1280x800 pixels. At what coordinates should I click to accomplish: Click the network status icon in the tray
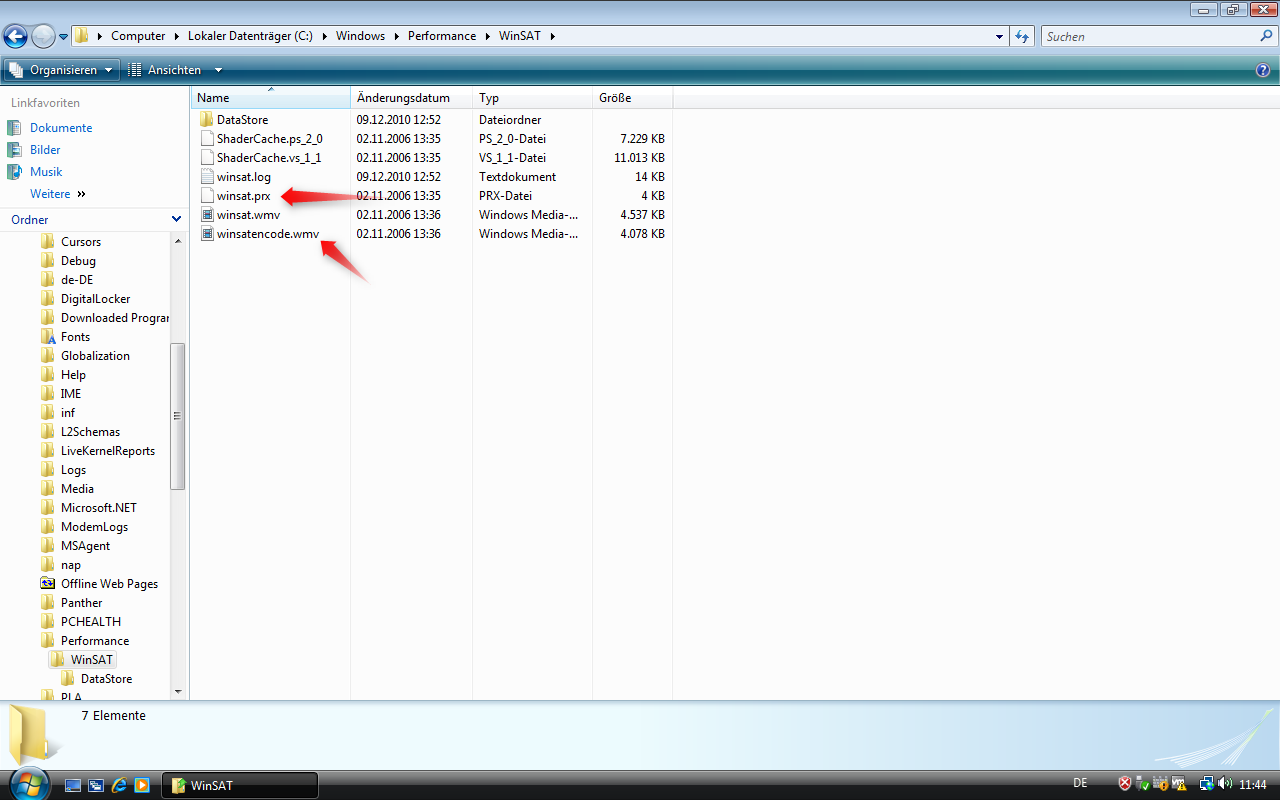tap(1206, 784)
